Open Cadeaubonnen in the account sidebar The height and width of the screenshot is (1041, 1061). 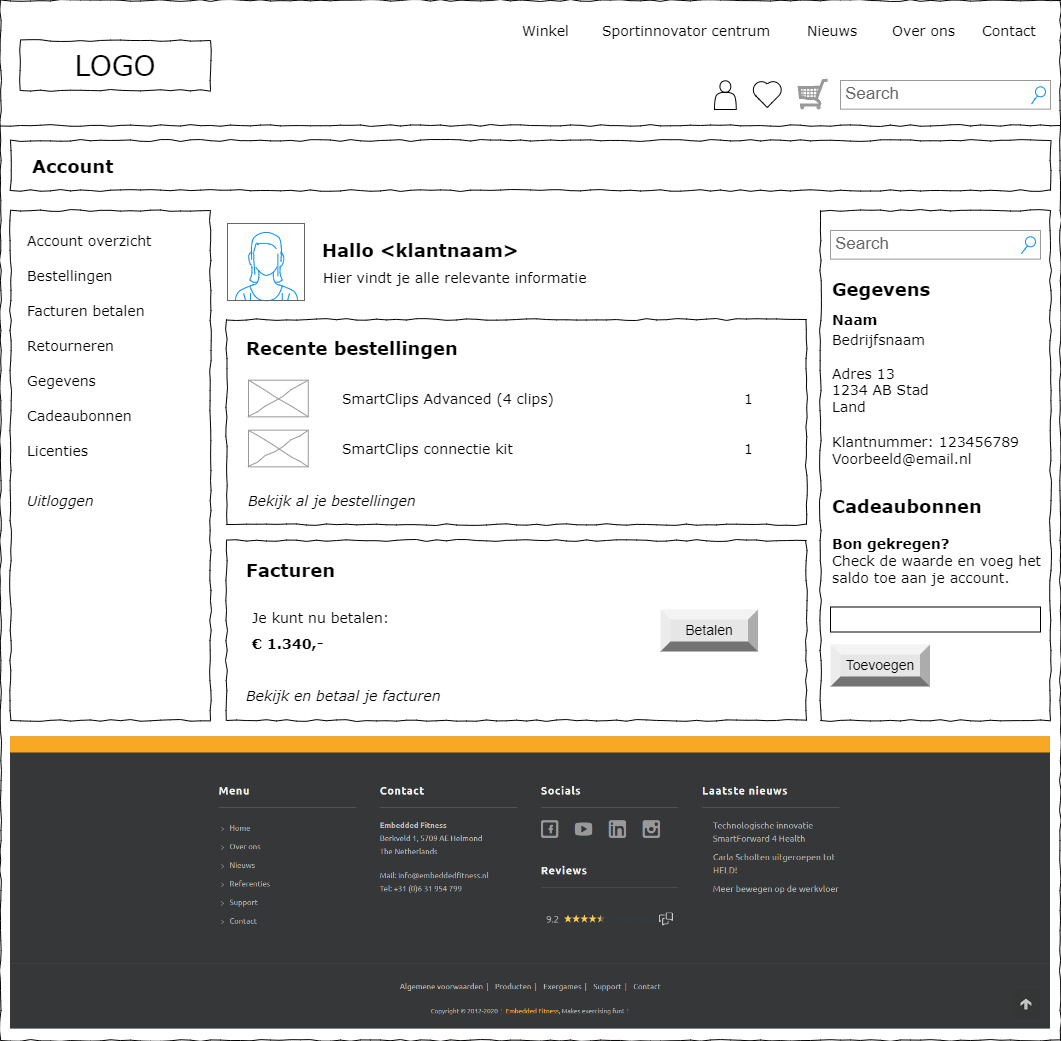(x=79, y=416)
